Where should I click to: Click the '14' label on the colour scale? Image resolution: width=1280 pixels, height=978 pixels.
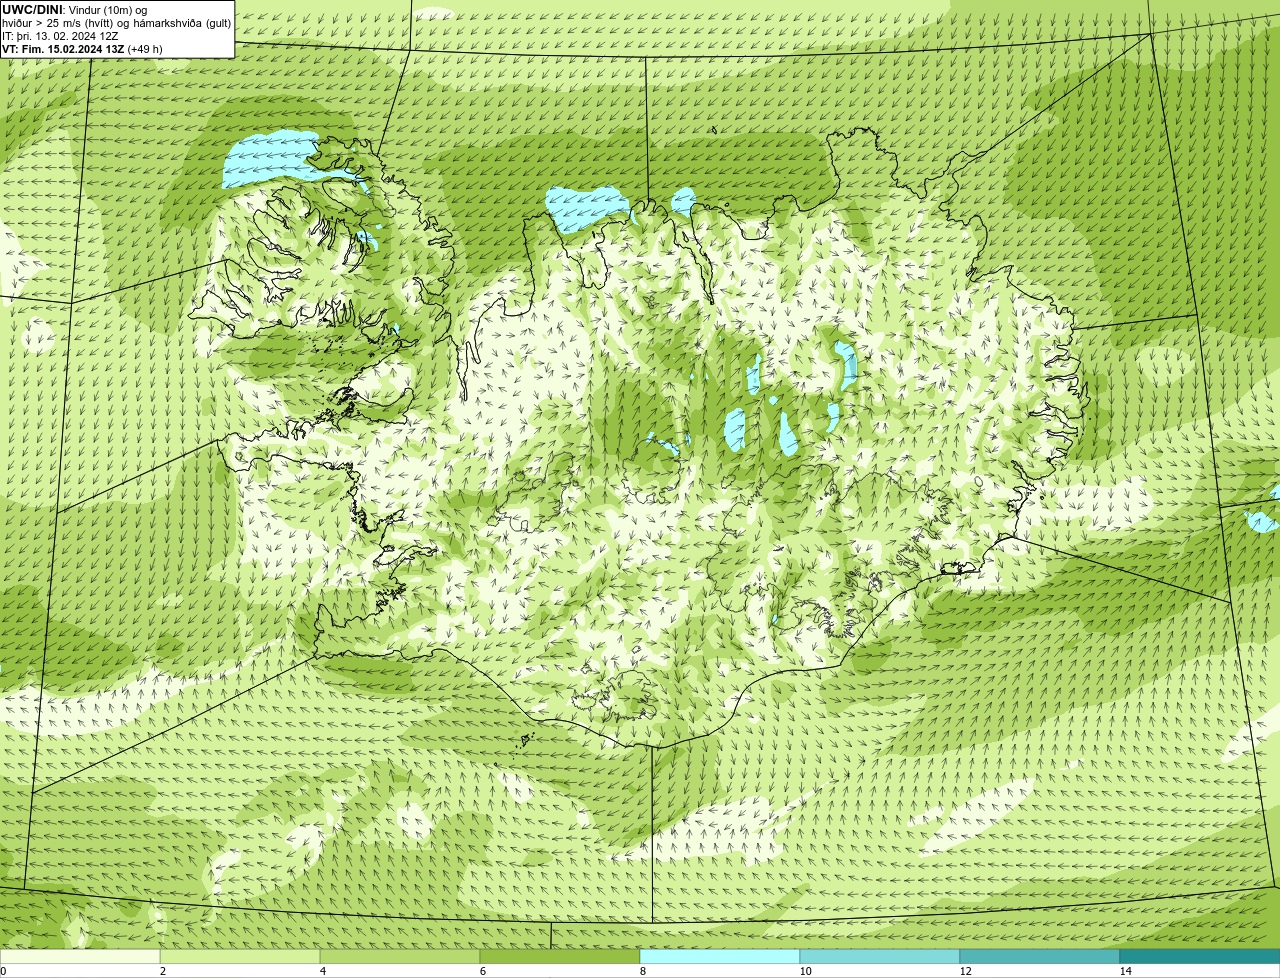click(x=1125, y=971)
